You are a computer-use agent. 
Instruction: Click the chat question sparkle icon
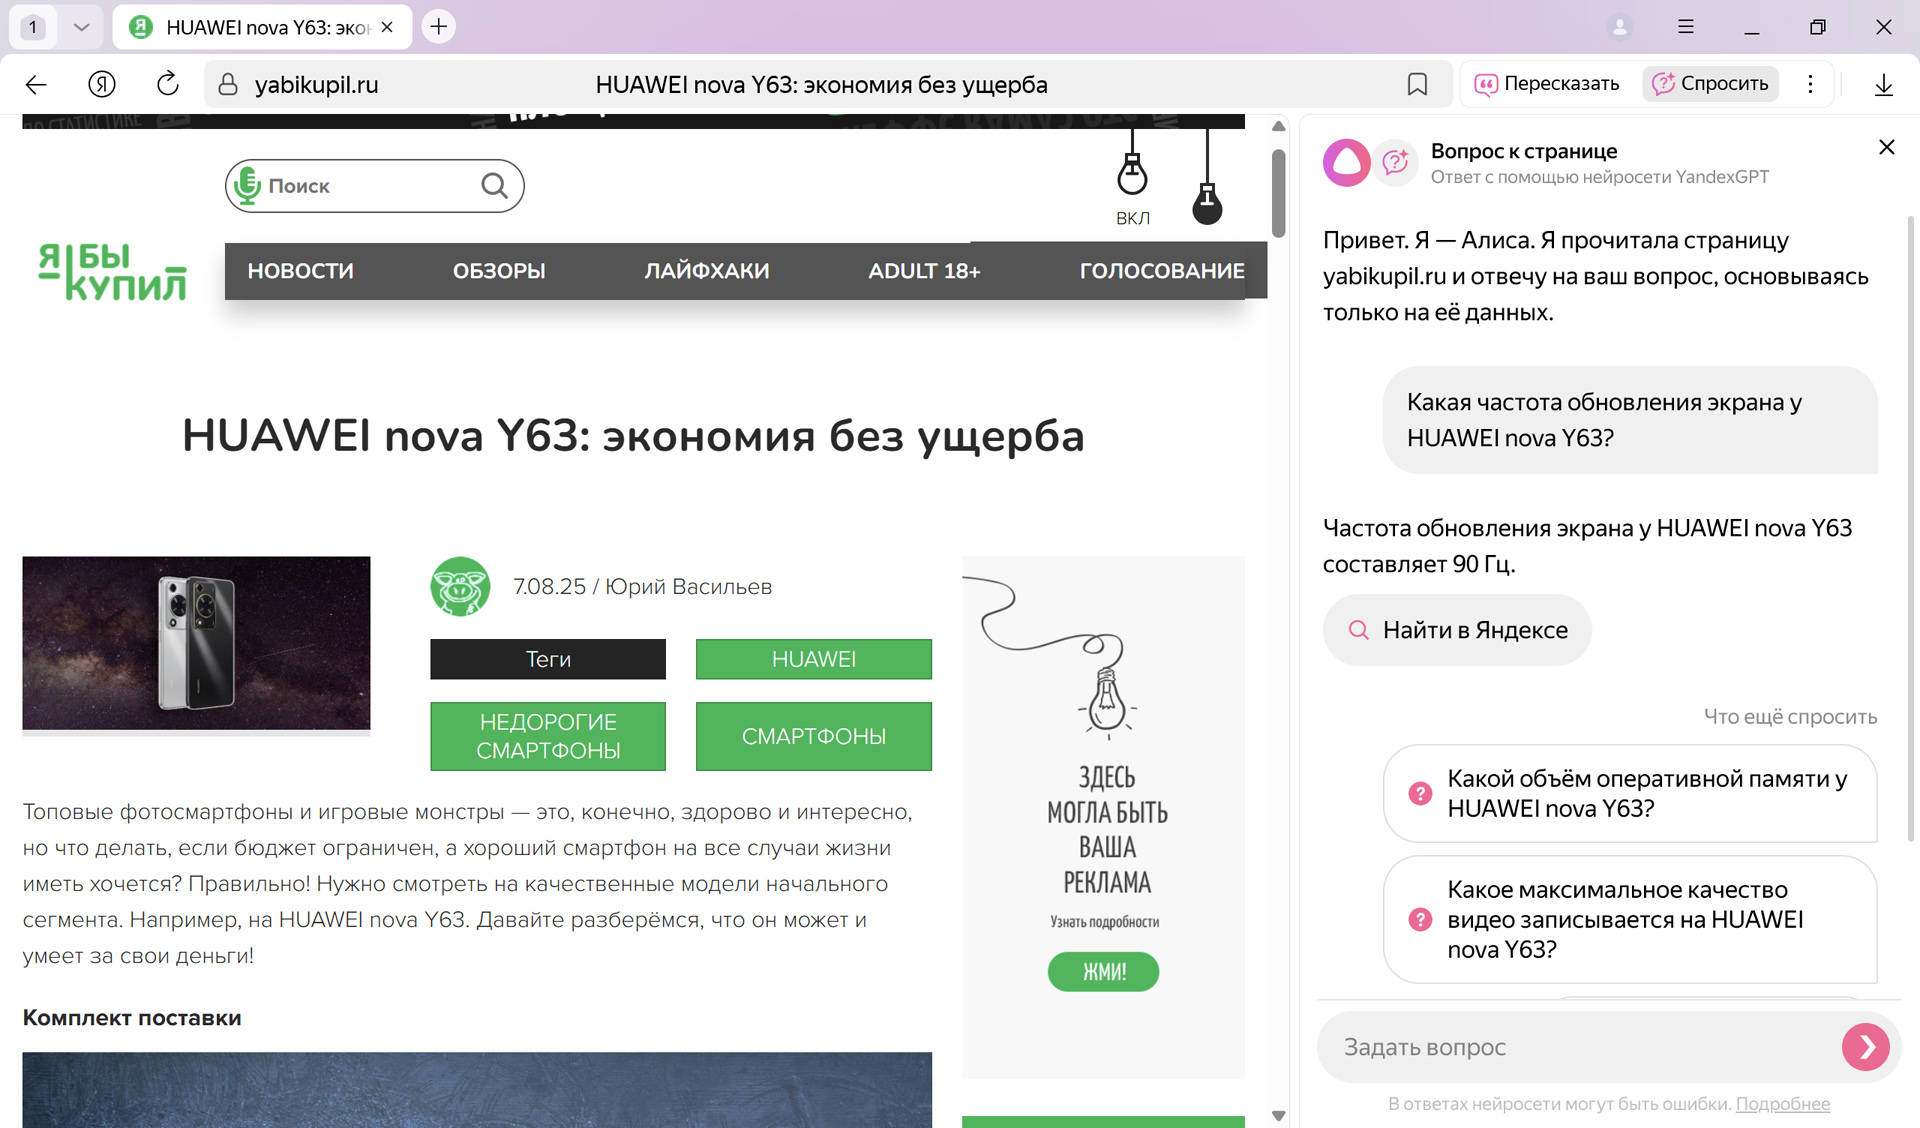tap(1394, 162)
